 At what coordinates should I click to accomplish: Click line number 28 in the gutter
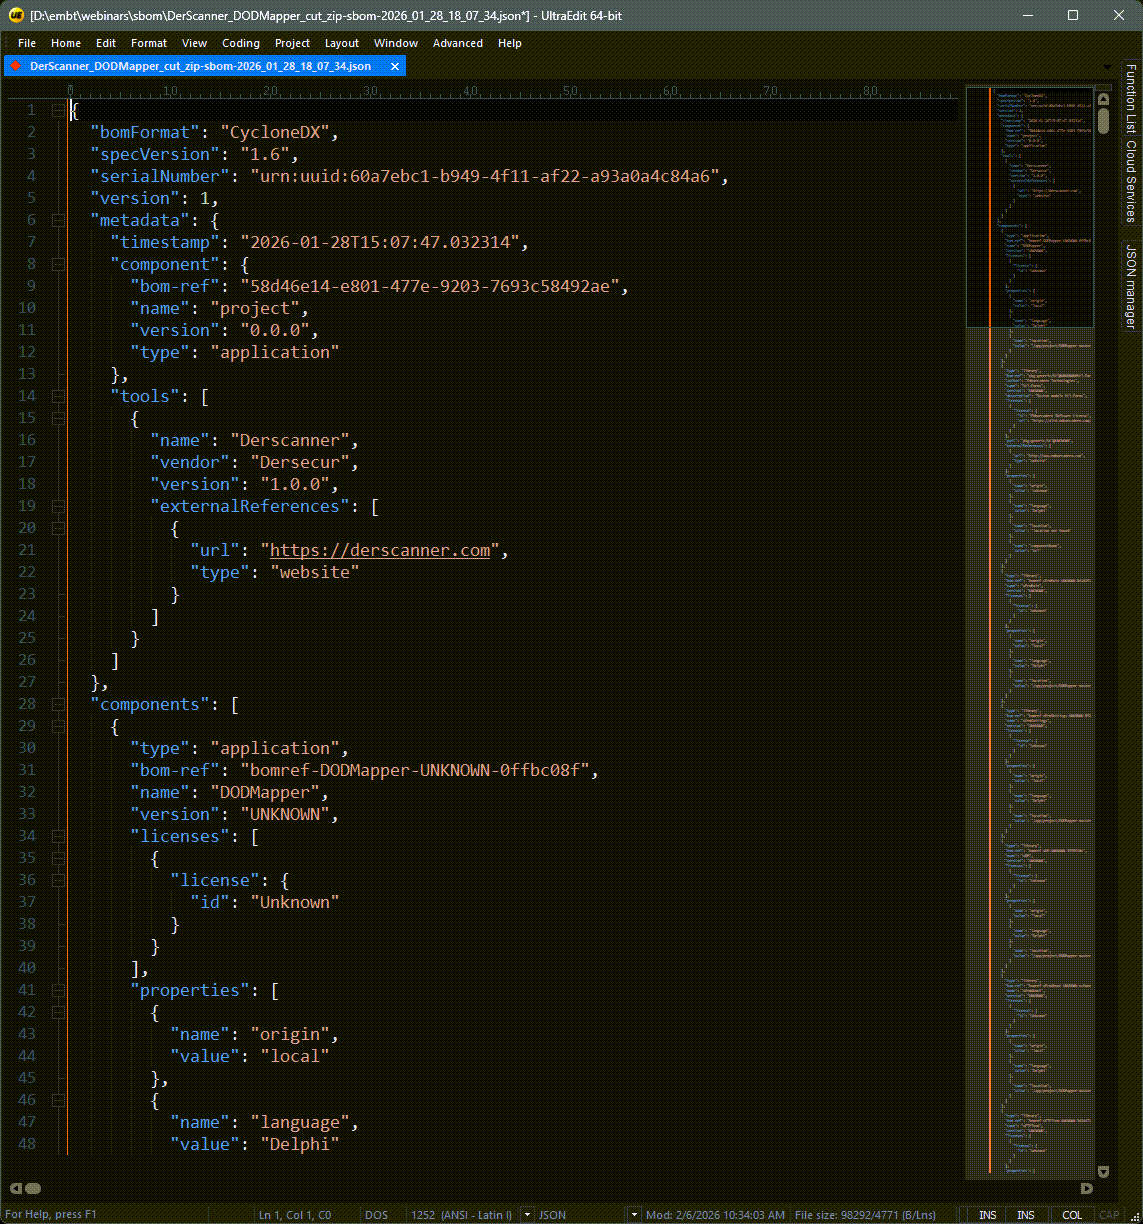[27, 704]
